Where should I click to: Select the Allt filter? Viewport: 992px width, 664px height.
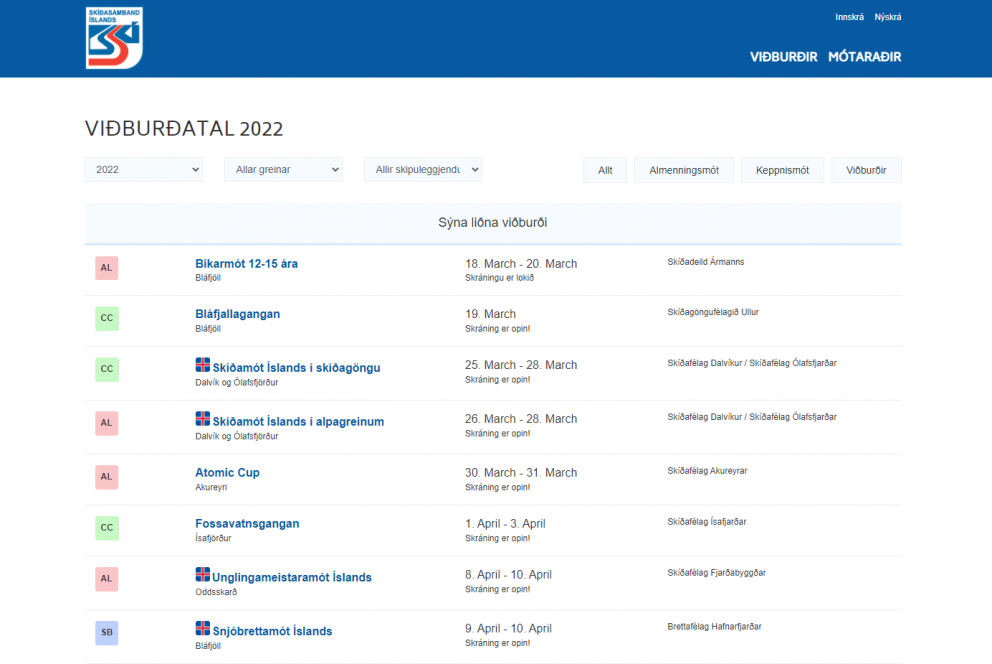pyautogui.click(x=605, y=171)
